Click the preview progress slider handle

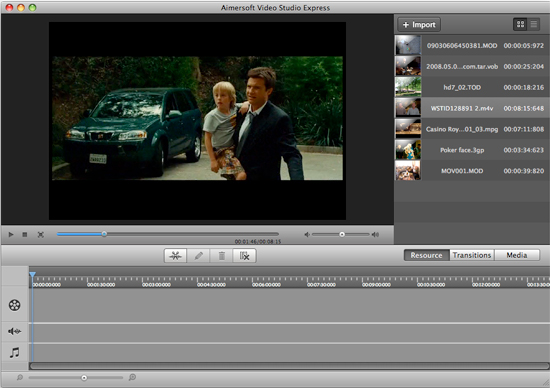point(104,234)
